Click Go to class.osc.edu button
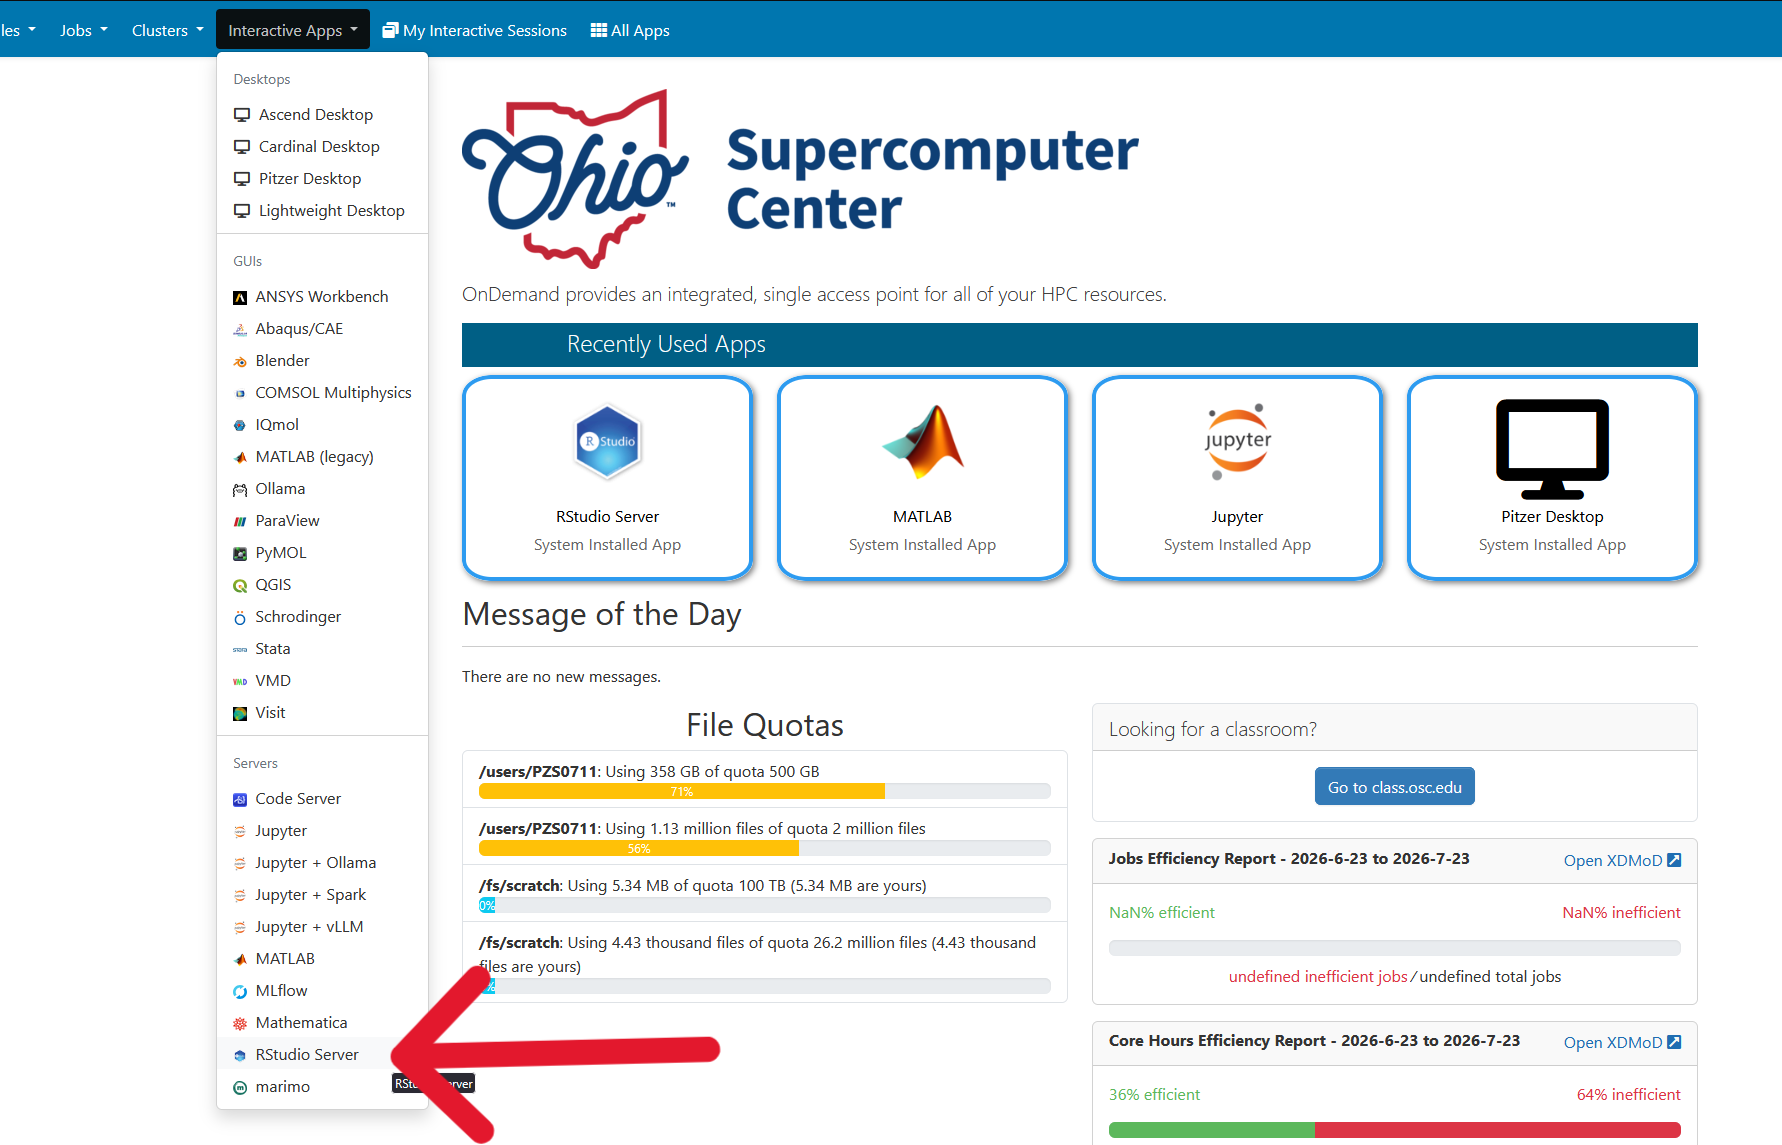The image size is (1782, 1145). 1394,787
